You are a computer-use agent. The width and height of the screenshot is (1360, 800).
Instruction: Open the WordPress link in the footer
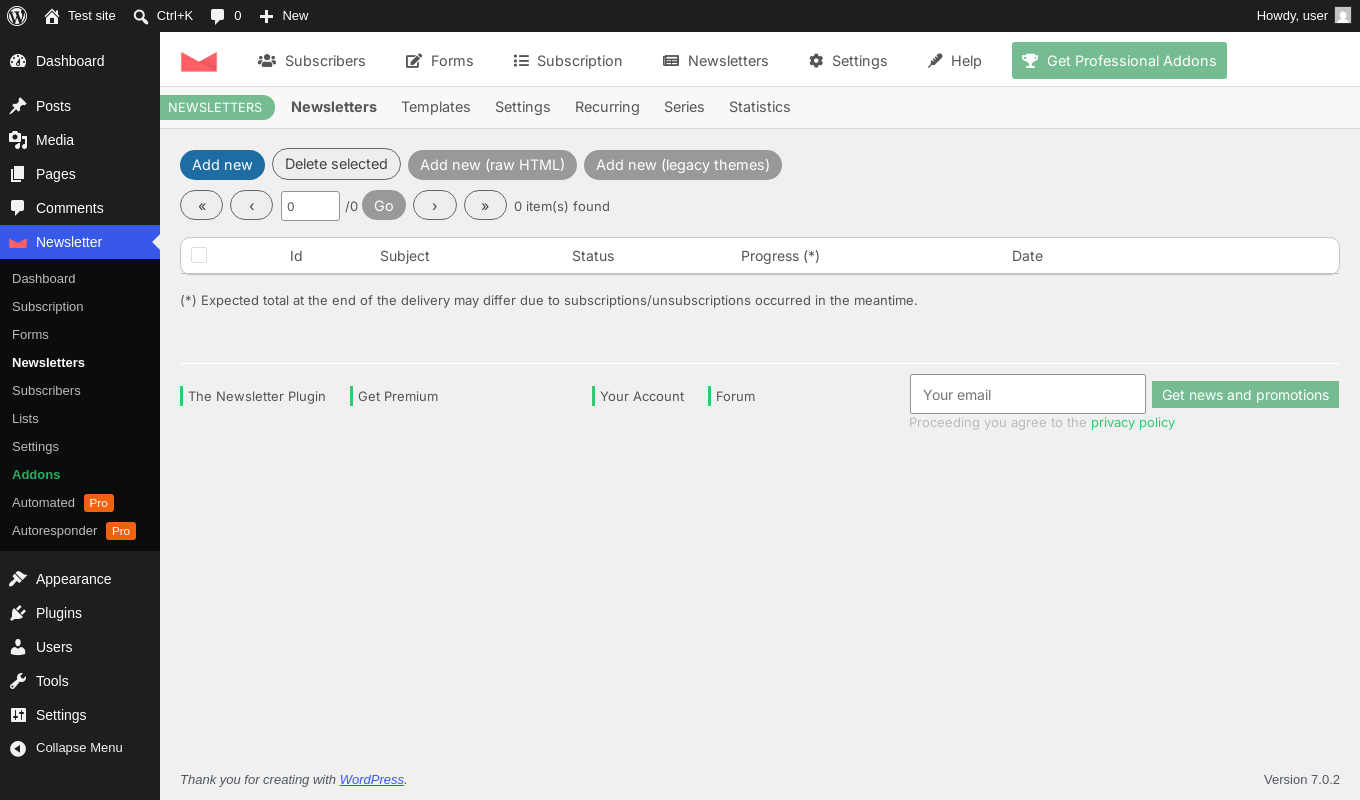pyautogui.click(x=372, y=780)
